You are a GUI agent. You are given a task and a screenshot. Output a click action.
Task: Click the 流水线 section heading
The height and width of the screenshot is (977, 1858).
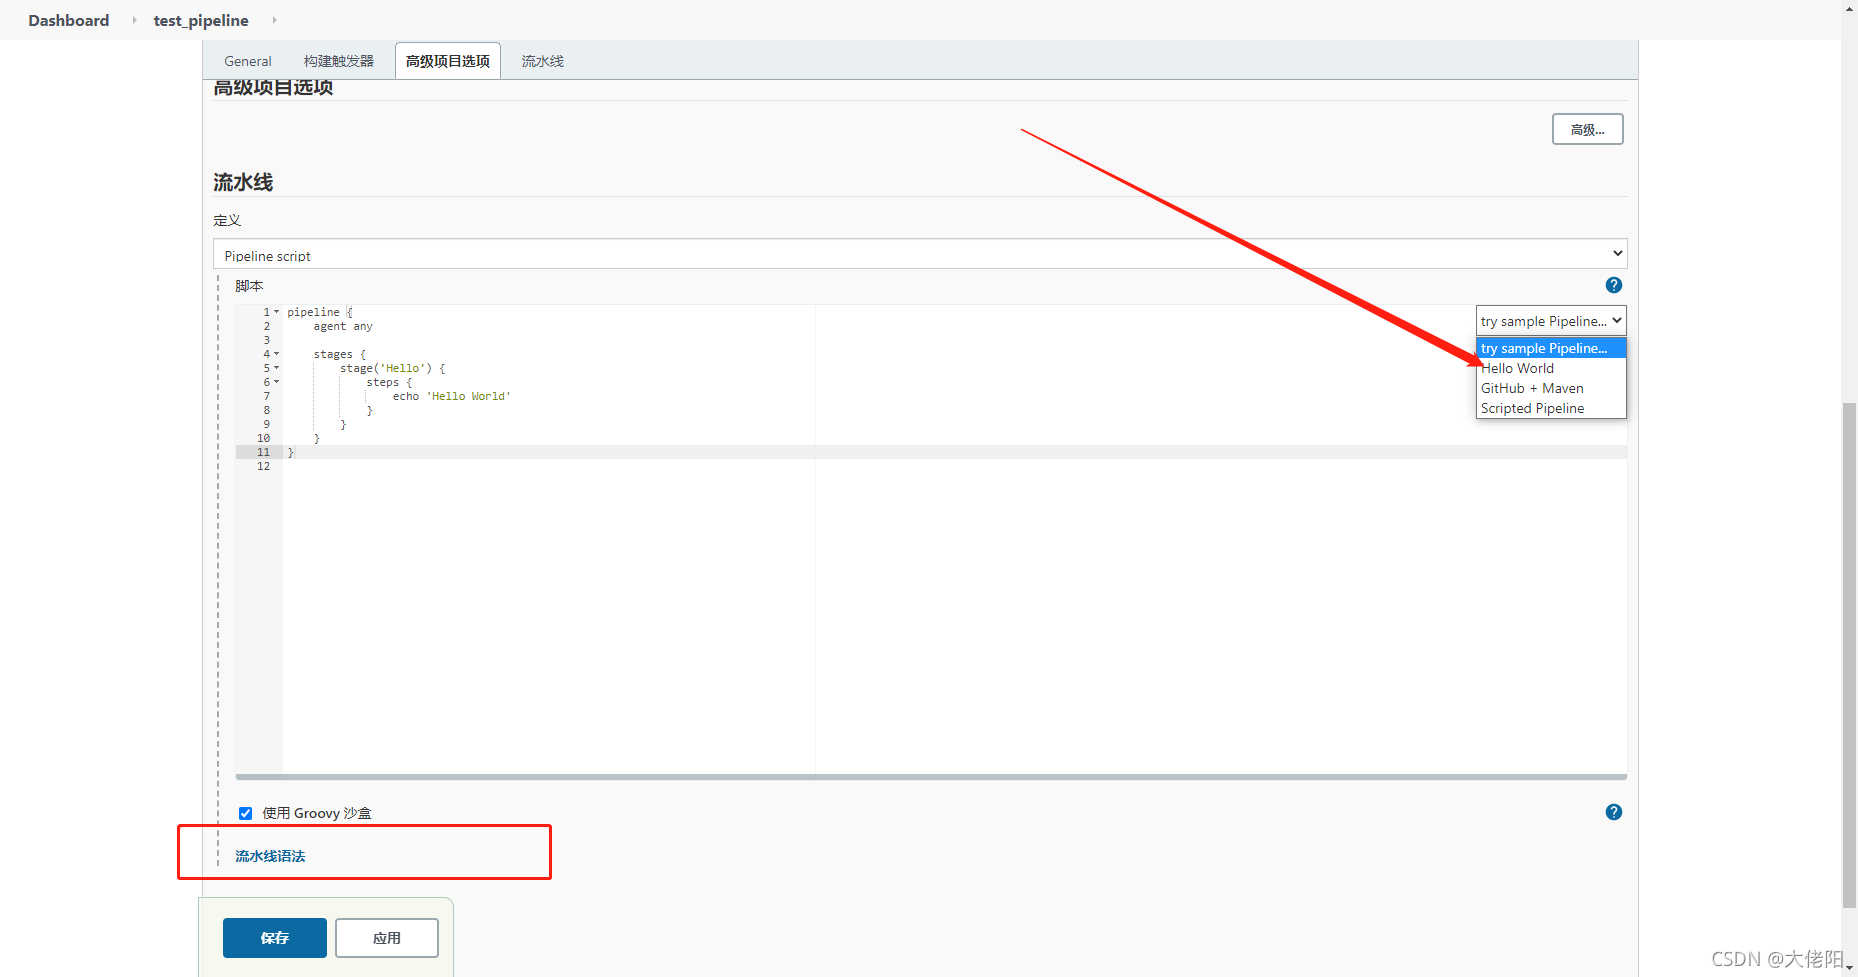tap(243, 182)
